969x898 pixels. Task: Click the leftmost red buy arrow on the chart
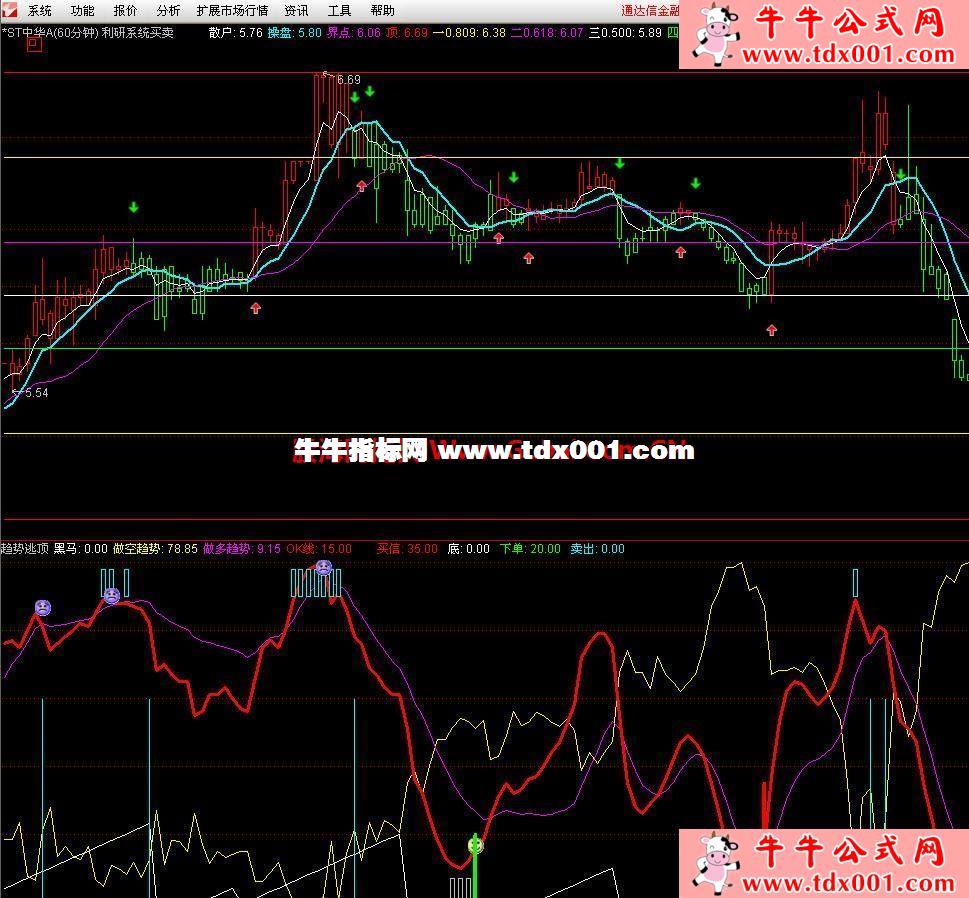click(x=256, y=308)
